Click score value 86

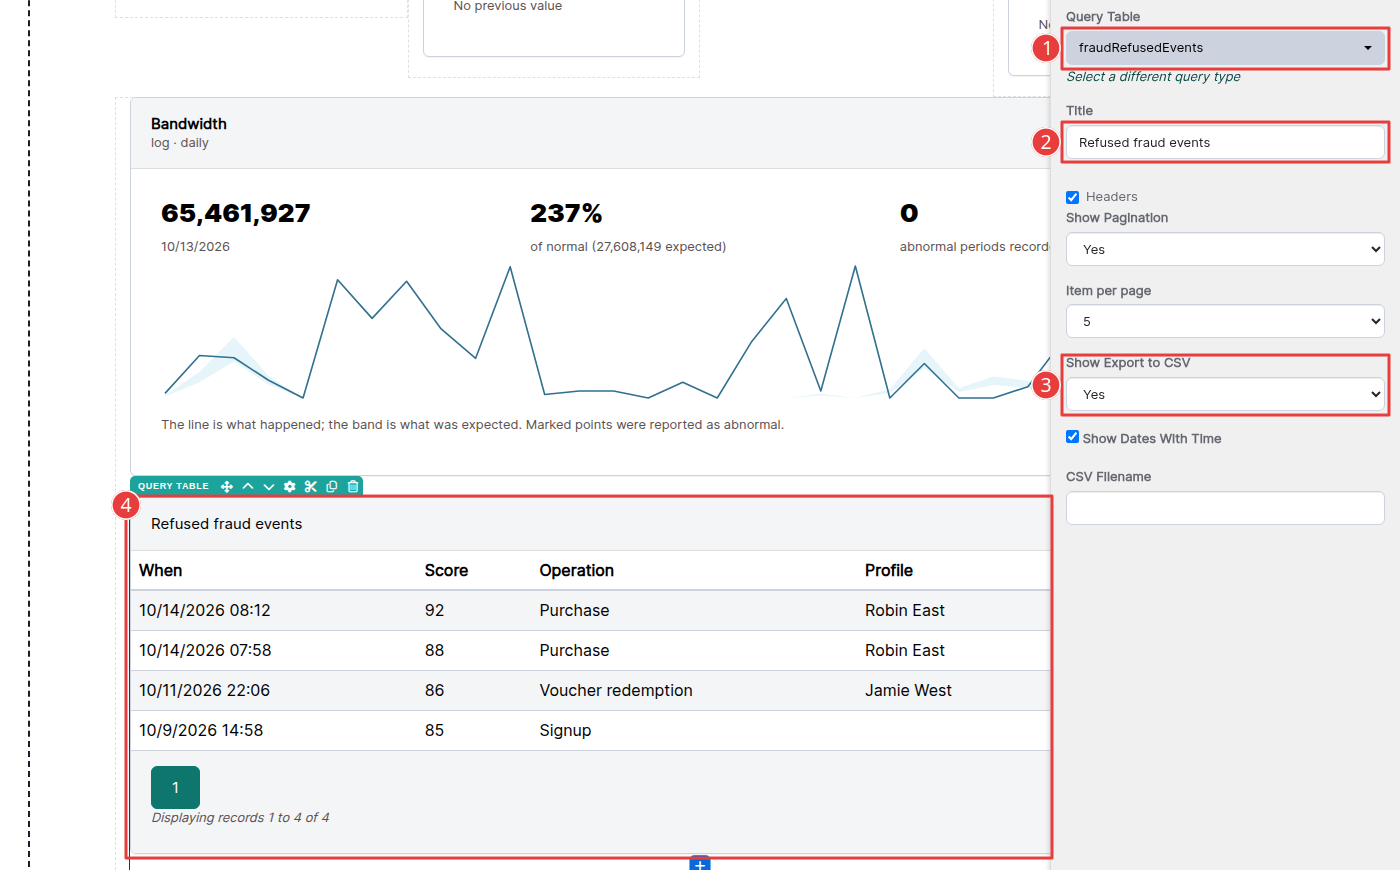tap(434, 690)
